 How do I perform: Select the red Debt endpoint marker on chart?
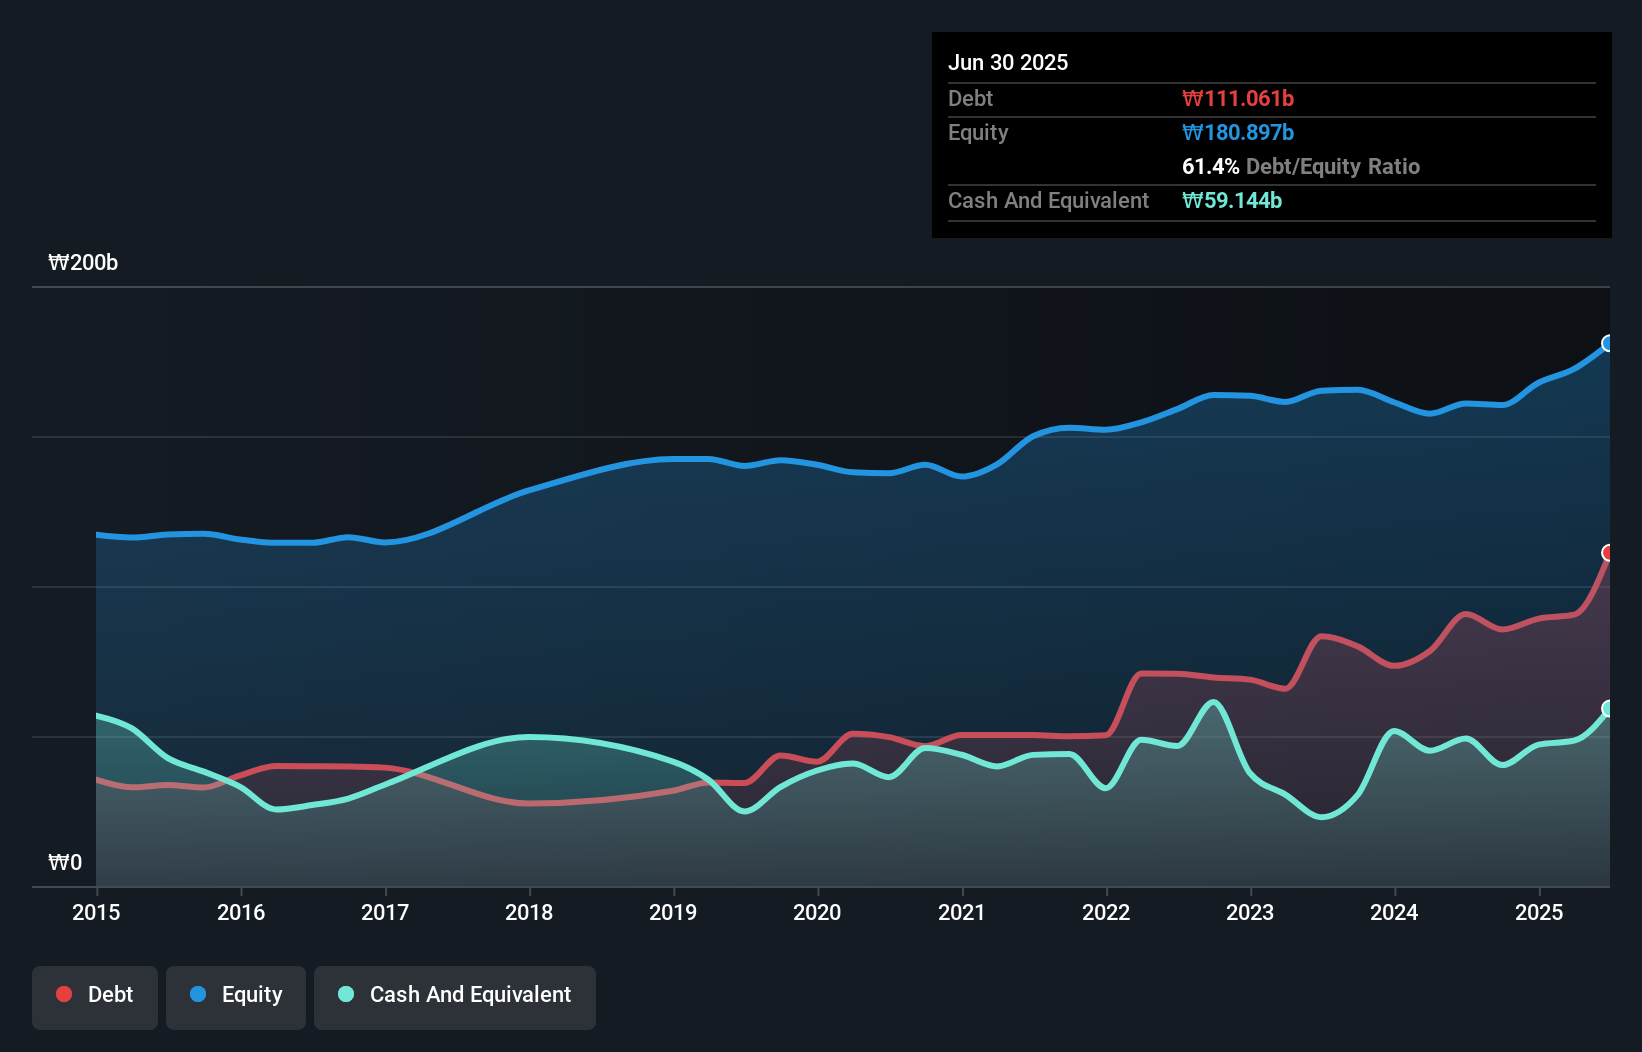pos(1608,552)
